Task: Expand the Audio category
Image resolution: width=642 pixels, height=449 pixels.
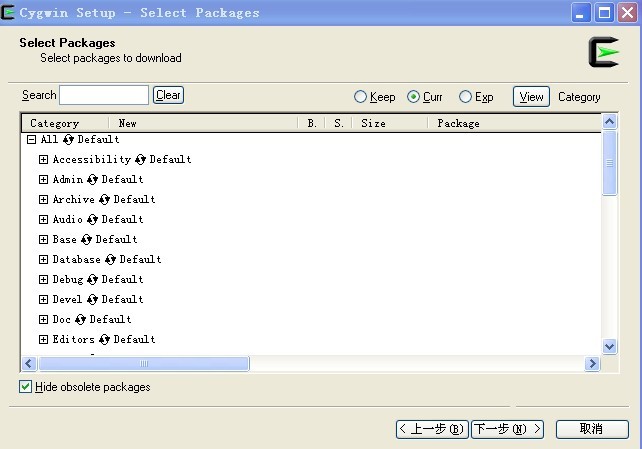Action: point(43,220)
